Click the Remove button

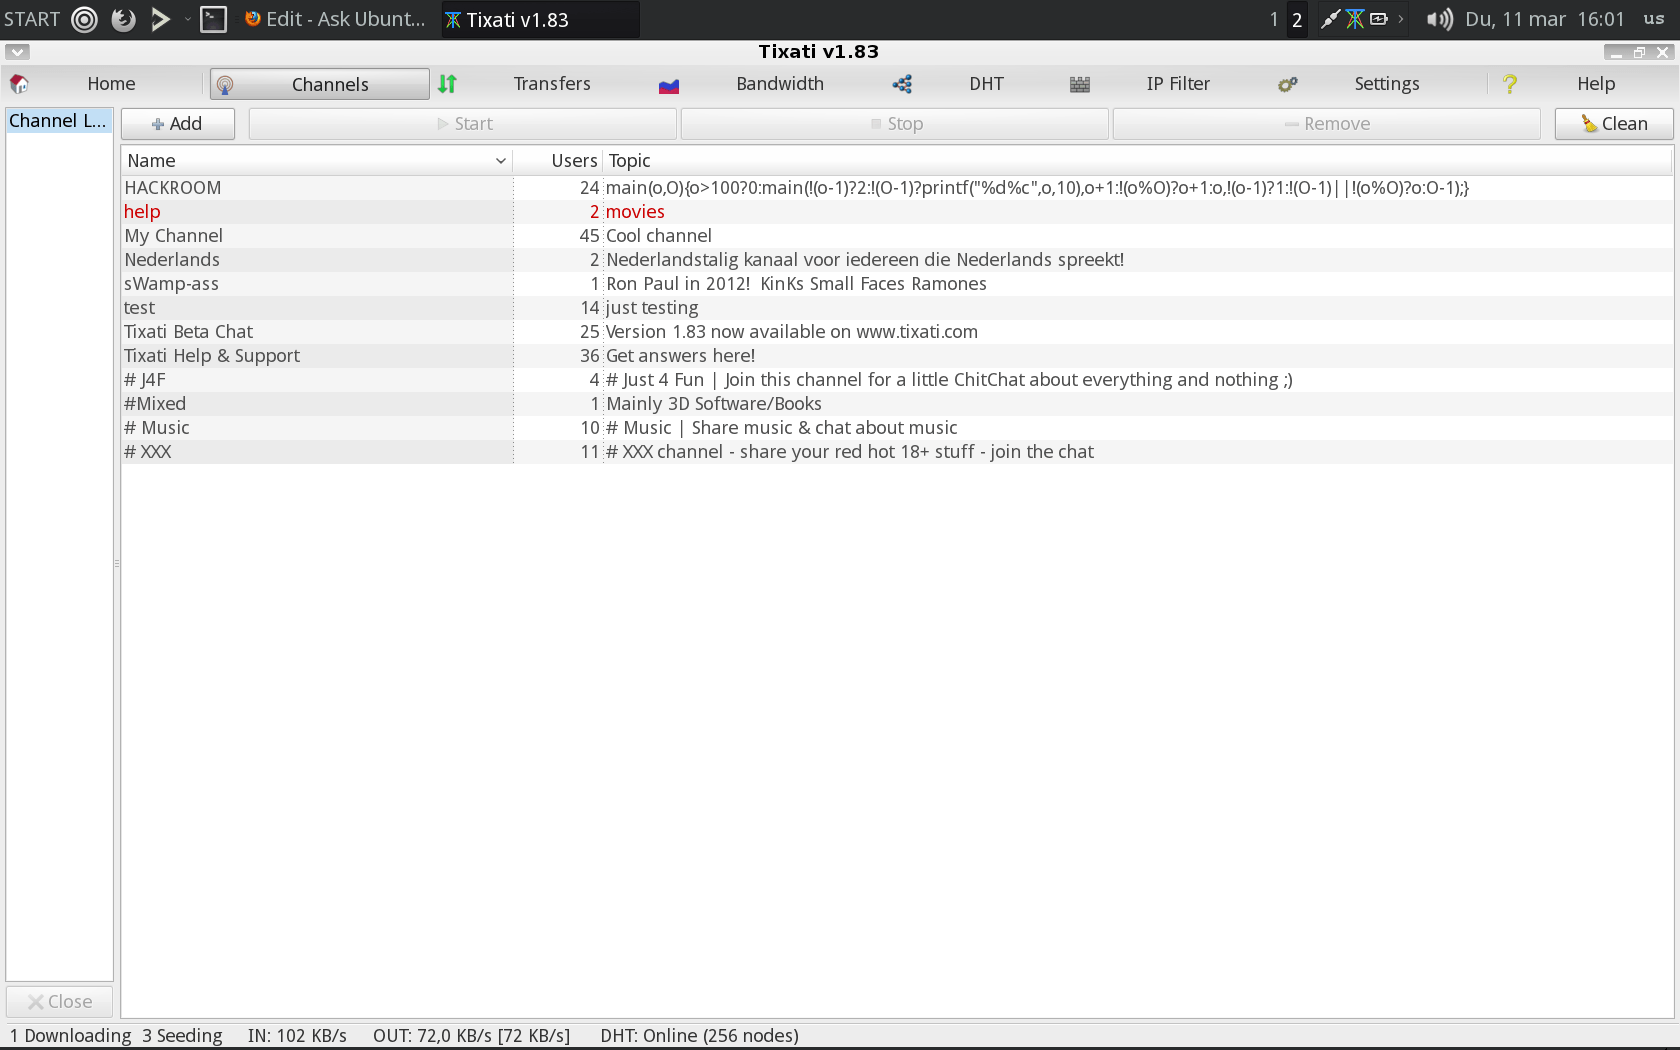pos(1327,124)
